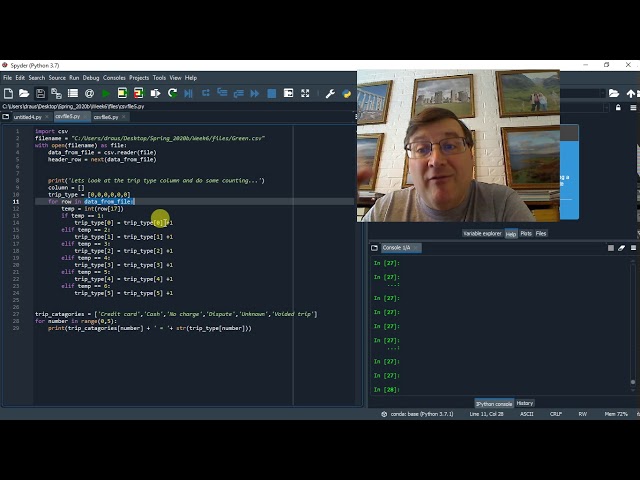Toggle fullscreen mode

305,93
